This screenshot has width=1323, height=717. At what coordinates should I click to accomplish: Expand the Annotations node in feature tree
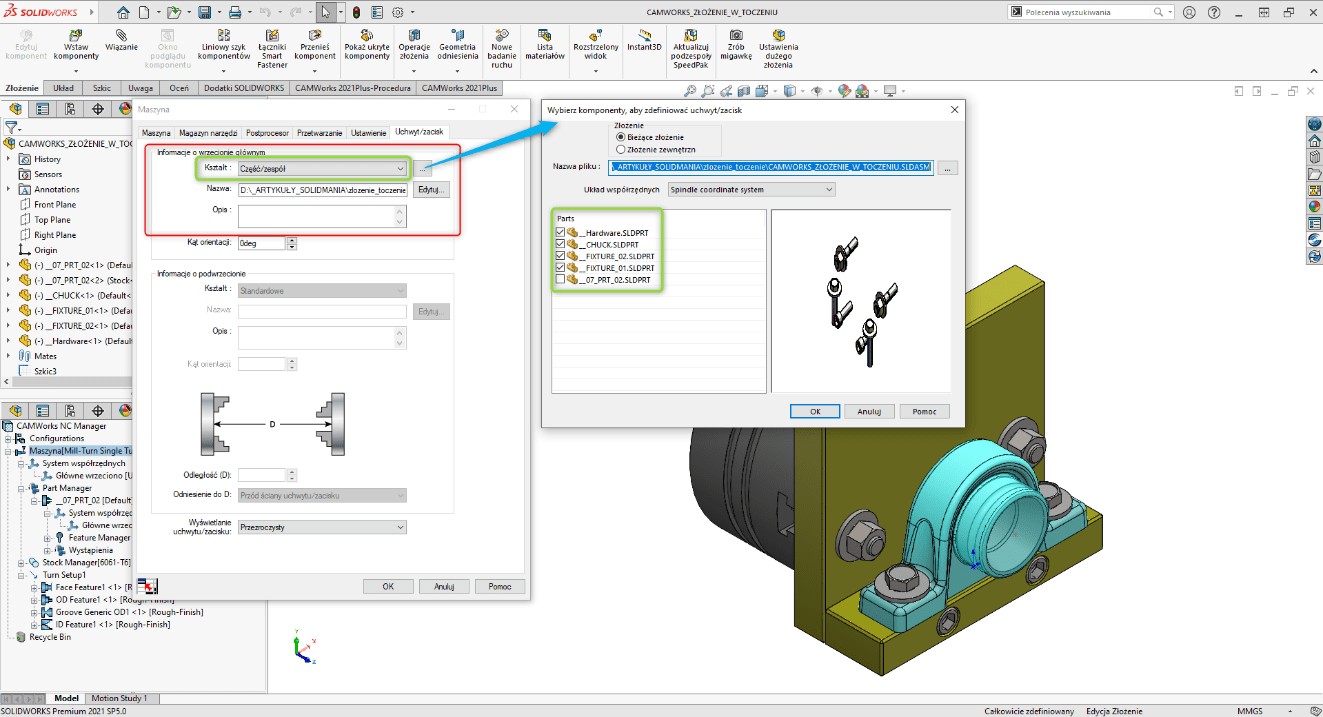click(x=9, y=189)
